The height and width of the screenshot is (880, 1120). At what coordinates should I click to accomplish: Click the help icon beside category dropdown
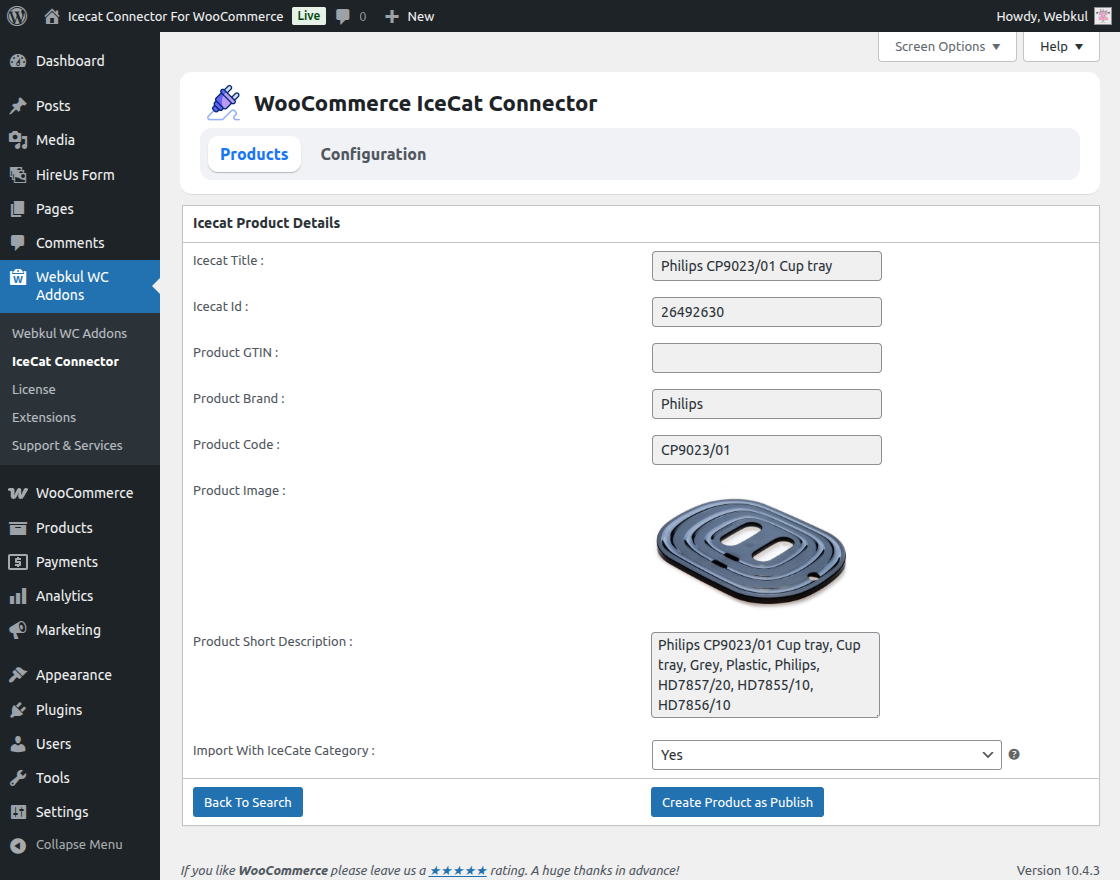[1014, 755]
